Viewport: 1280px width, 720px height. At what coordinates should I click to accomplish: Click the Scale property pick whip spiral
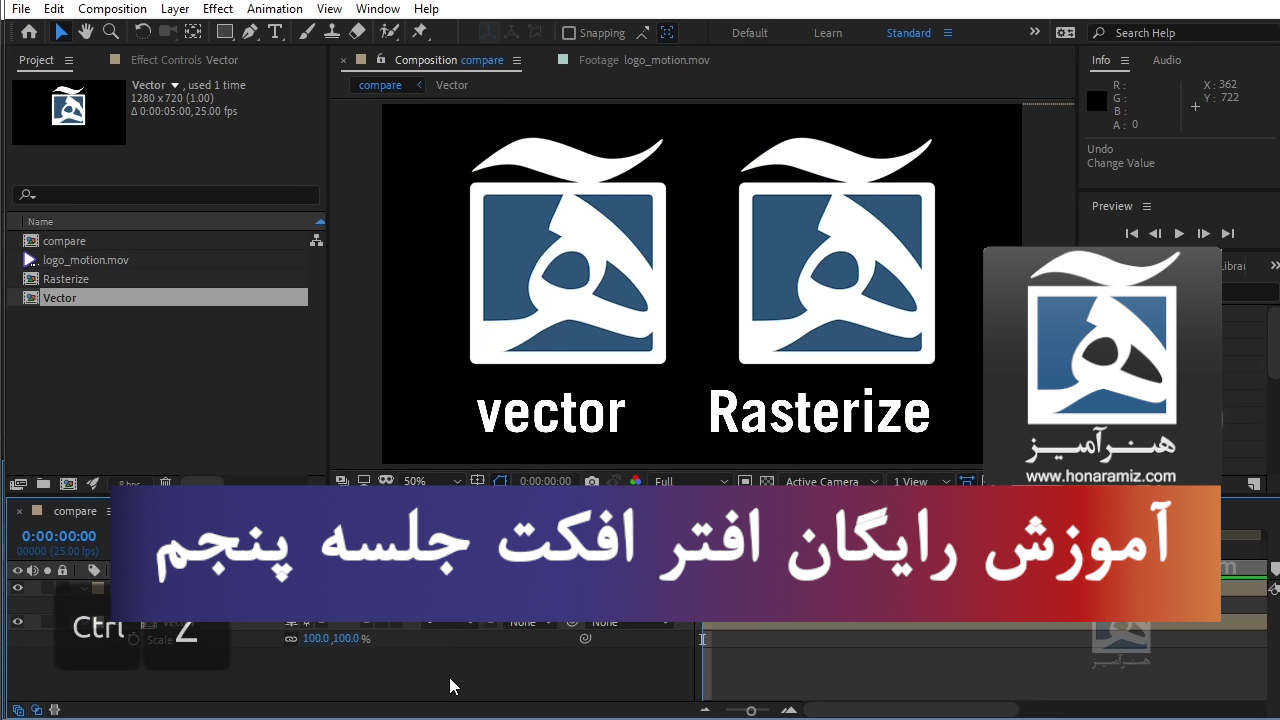pyautogui.click(x=585, y=638)
